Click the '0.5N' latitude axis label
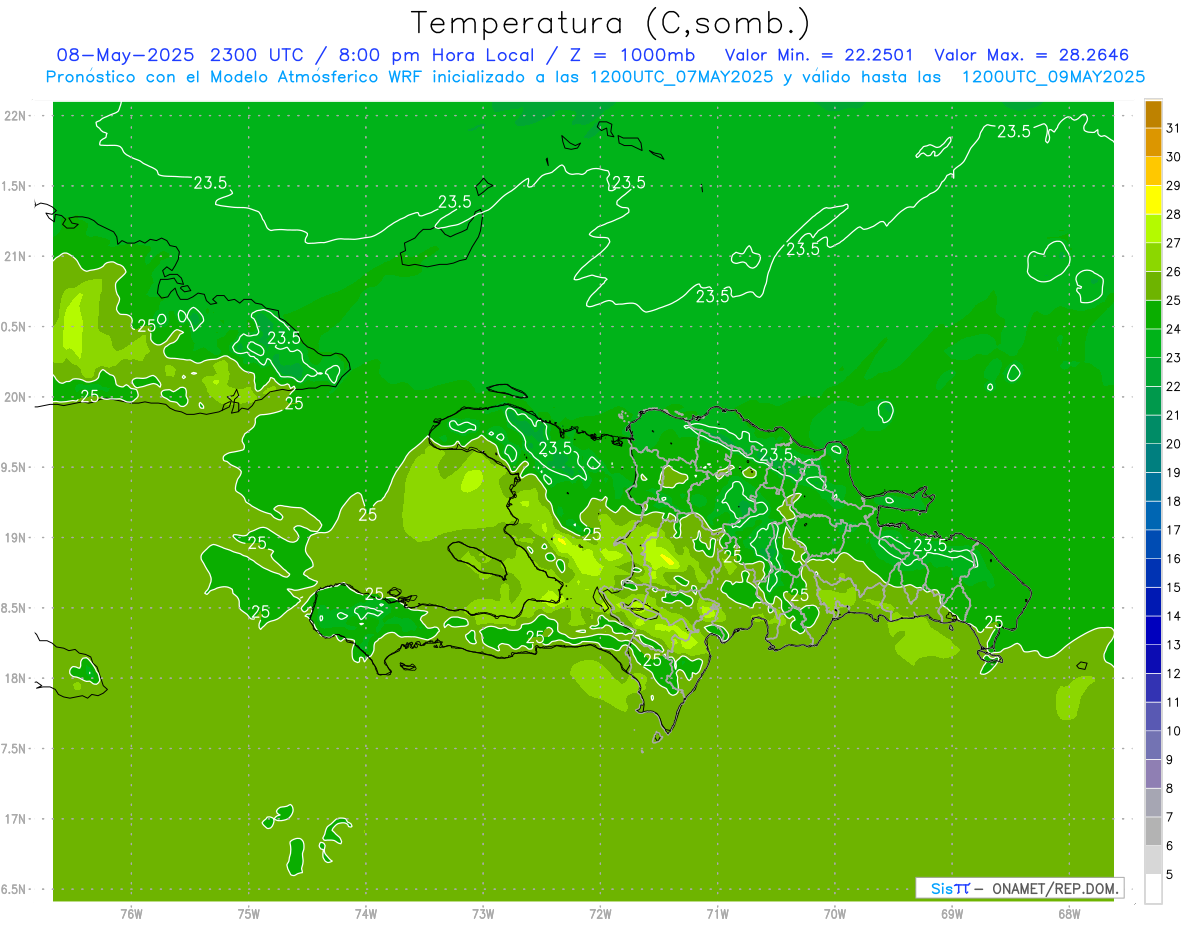The height and width of the screenshot is (927, 1200). [x=15, y=327]
